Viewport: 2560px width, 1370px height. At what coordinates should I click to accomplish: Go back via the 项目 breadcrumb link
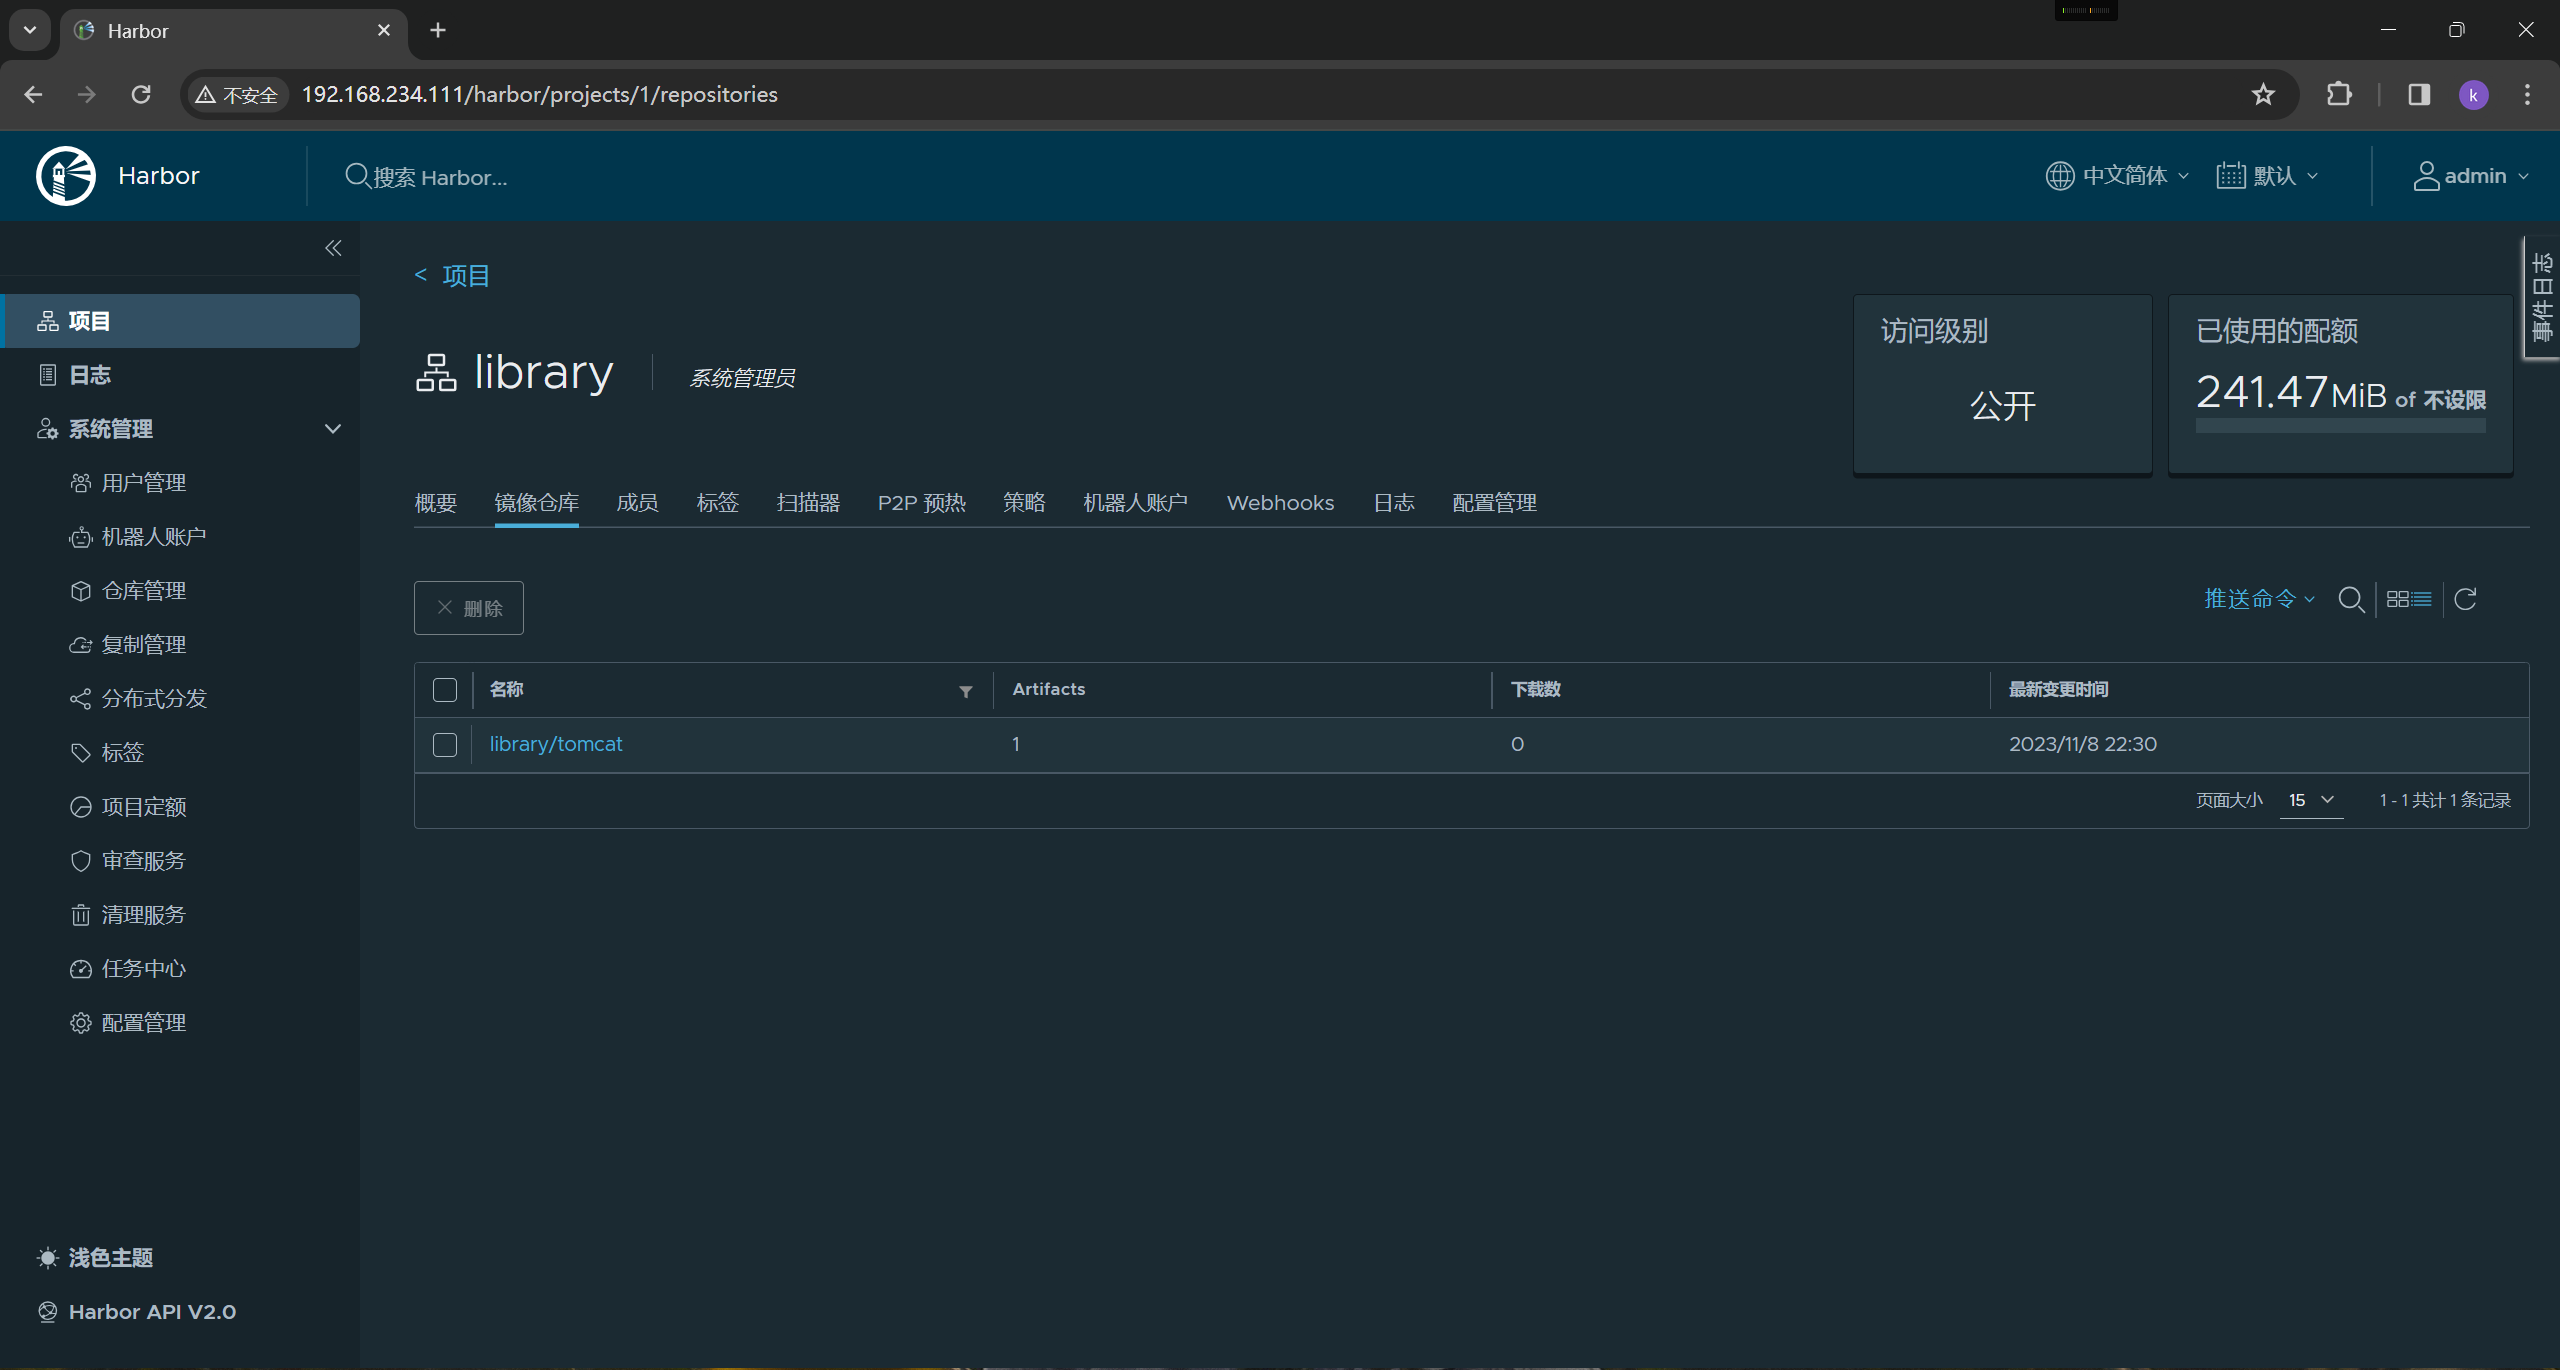[465, 276]
